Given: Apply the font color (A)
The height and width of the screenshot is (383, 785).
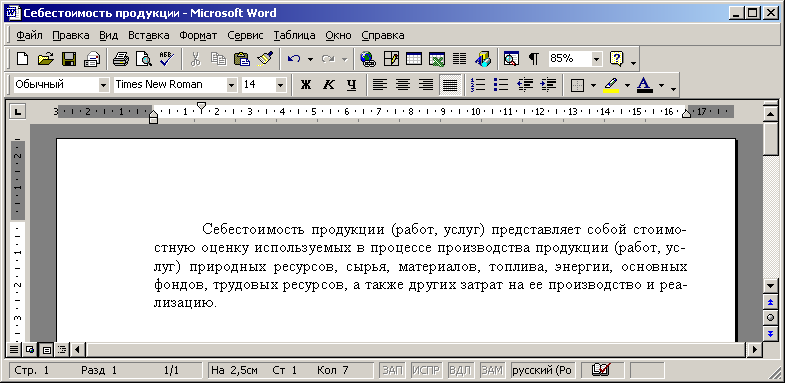Looking at the screenshot, I should (x=645, y=85).
